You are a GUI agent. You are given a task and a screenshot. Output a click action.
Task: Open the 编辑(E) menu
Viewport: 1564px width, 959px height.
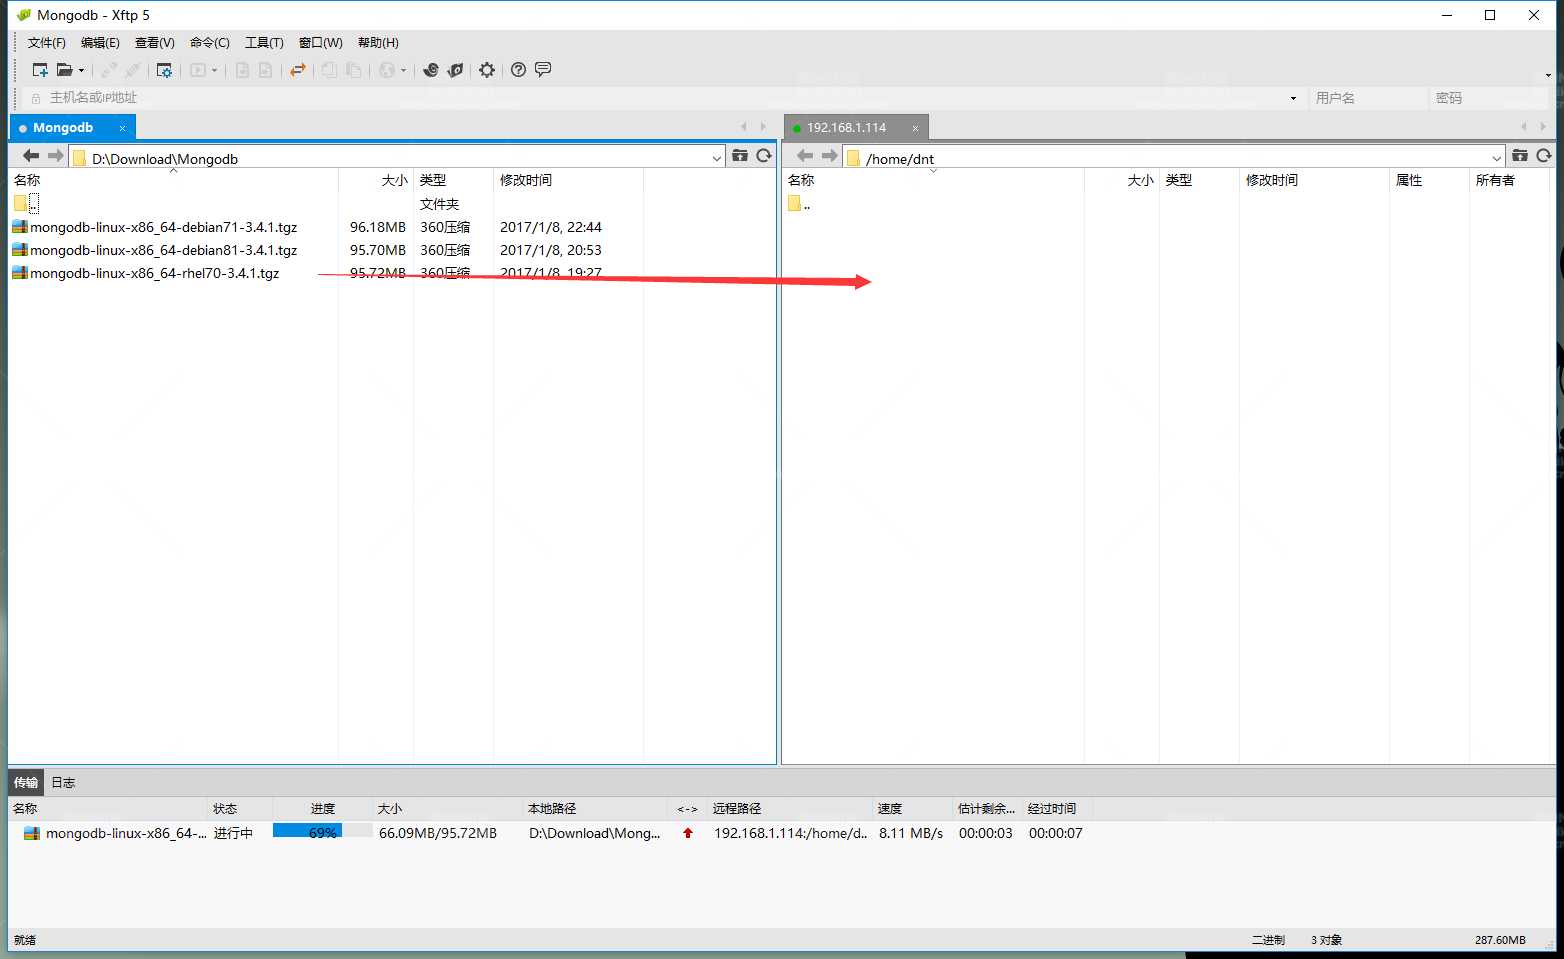tap(100, 43)
